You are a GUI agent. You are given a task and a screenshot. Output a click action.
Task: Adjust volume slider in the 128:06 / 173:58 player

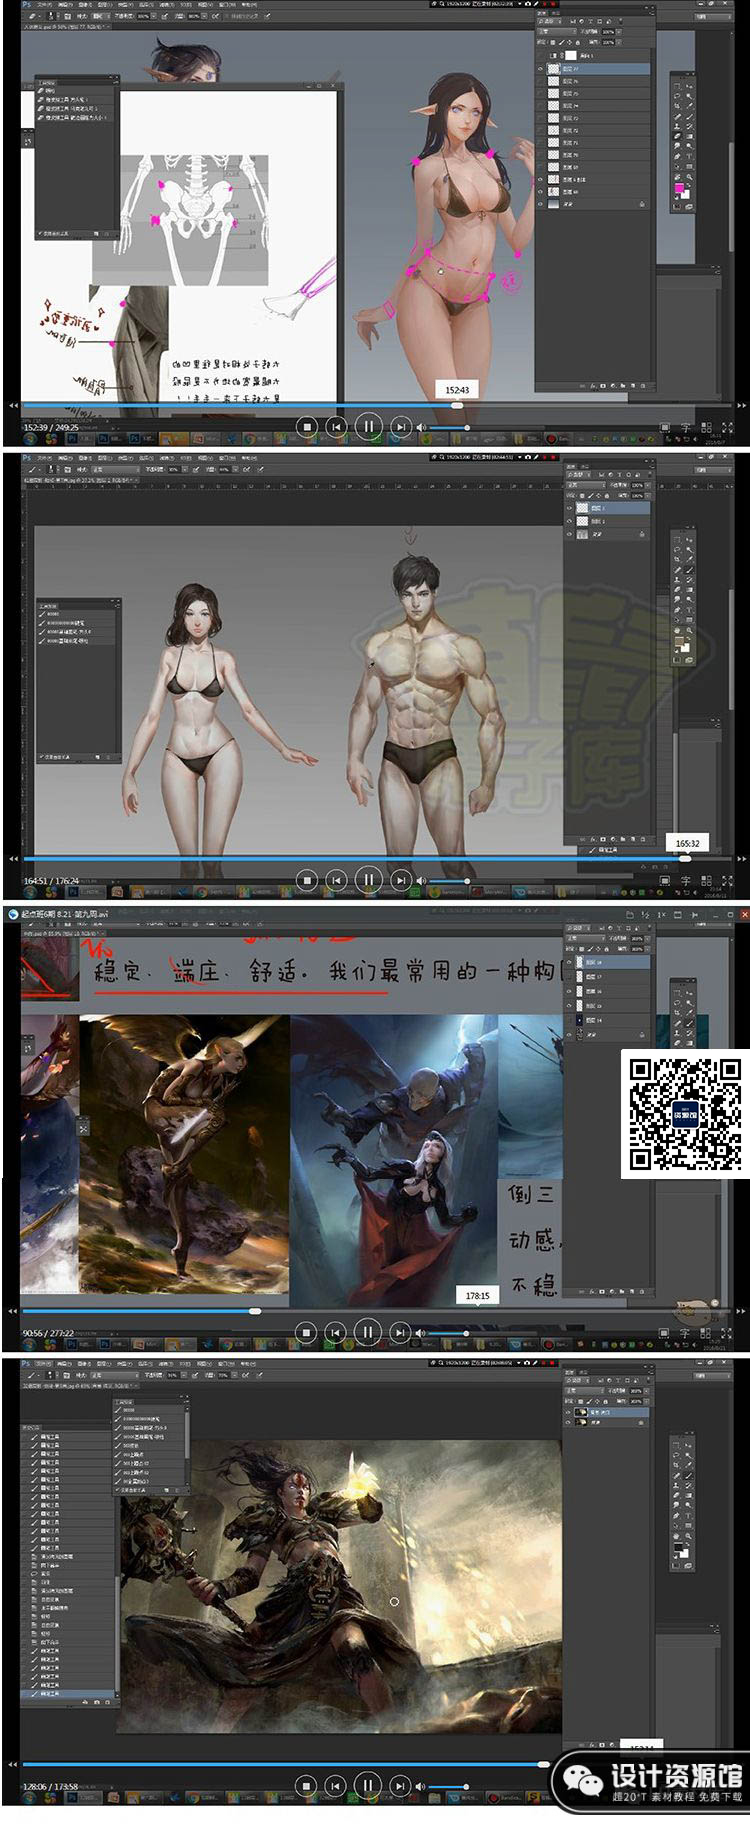pos(450,1786)
